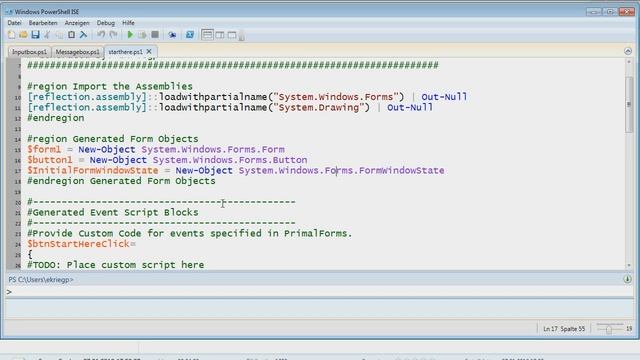This screenshot has width=640, height=360.
Task: Click the editor scrollbar's down arrow
Action: (629, 265)
